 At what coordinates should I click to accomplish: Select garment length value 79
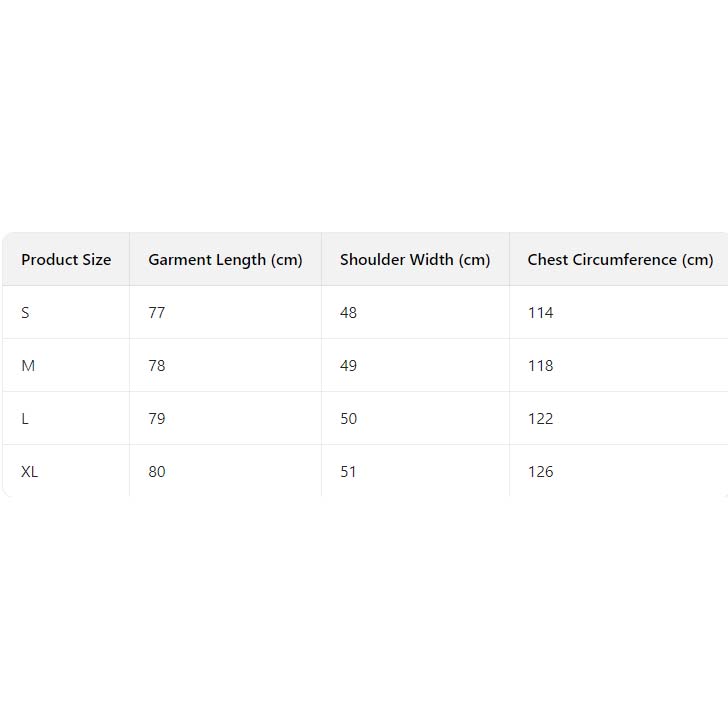(157, 419)
